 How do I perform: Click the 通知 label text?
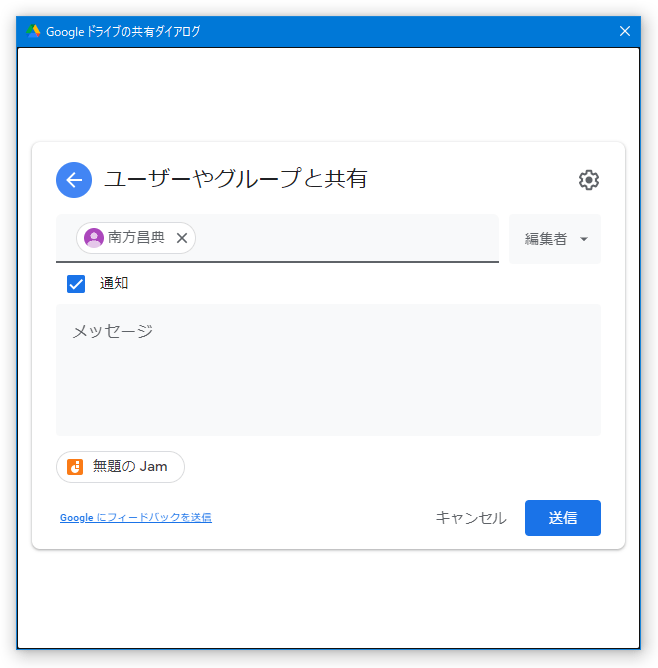pyautogui.click(x=114, y=283)
